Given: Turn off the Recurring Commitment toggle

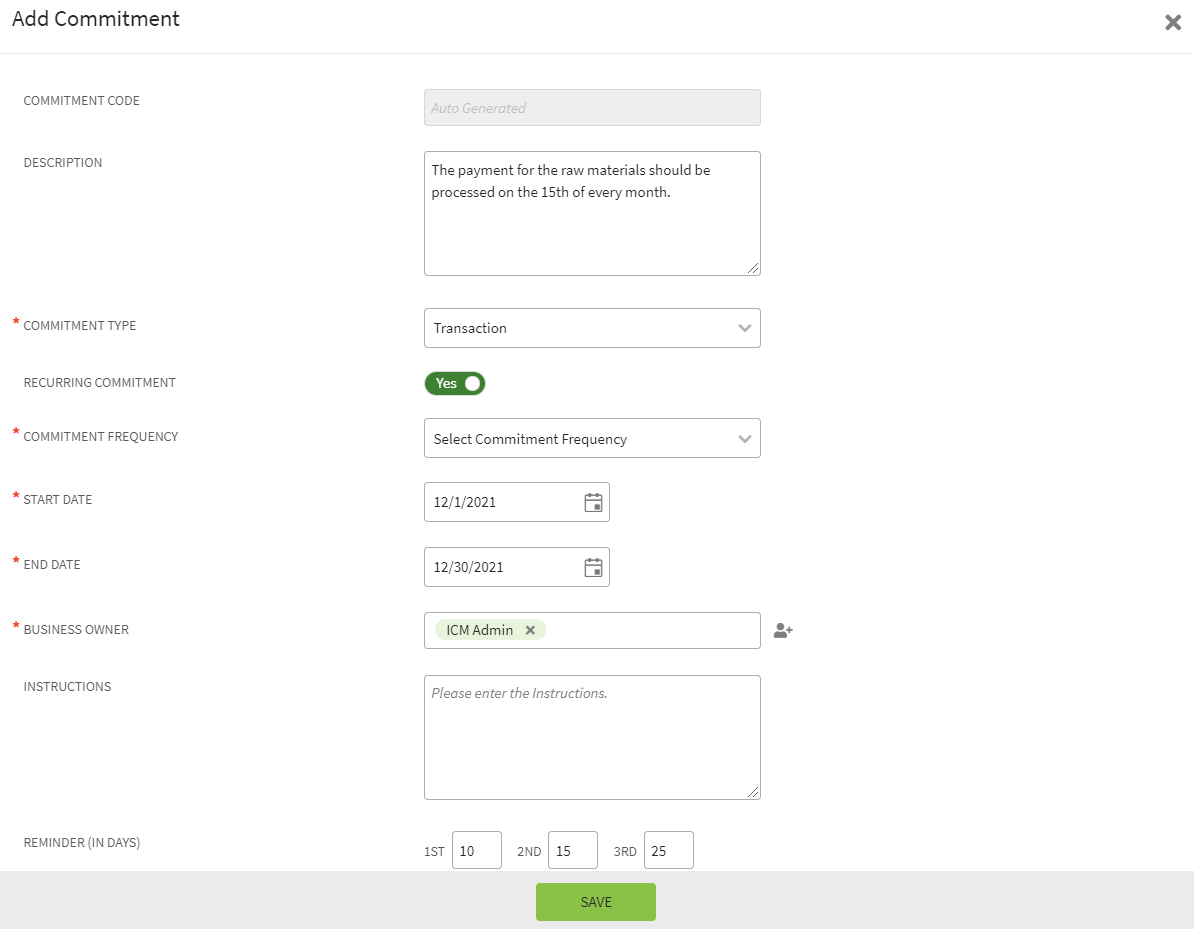Looking at the screenshot, I should (x=455, y=383).
